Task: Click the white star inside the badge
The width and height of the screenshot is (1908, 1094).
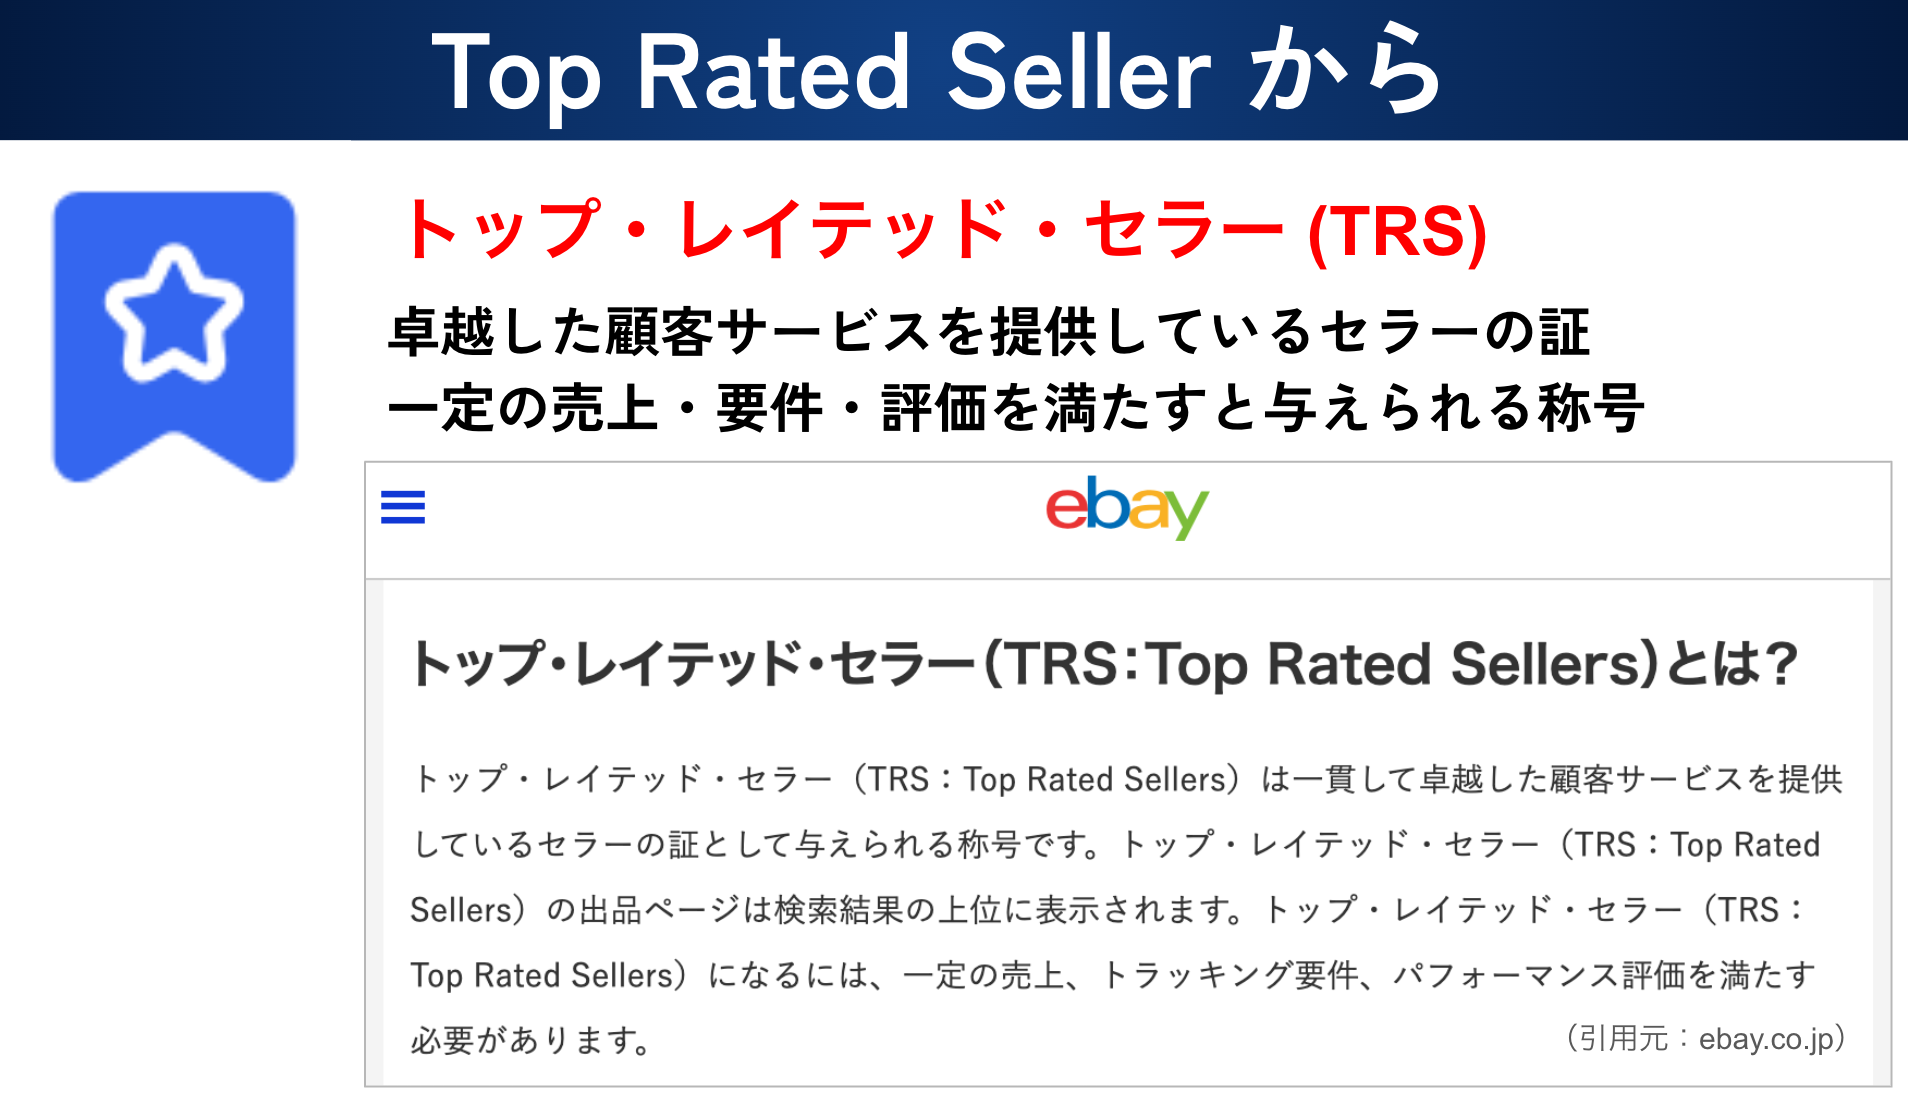Action: [x=174, y=313]
